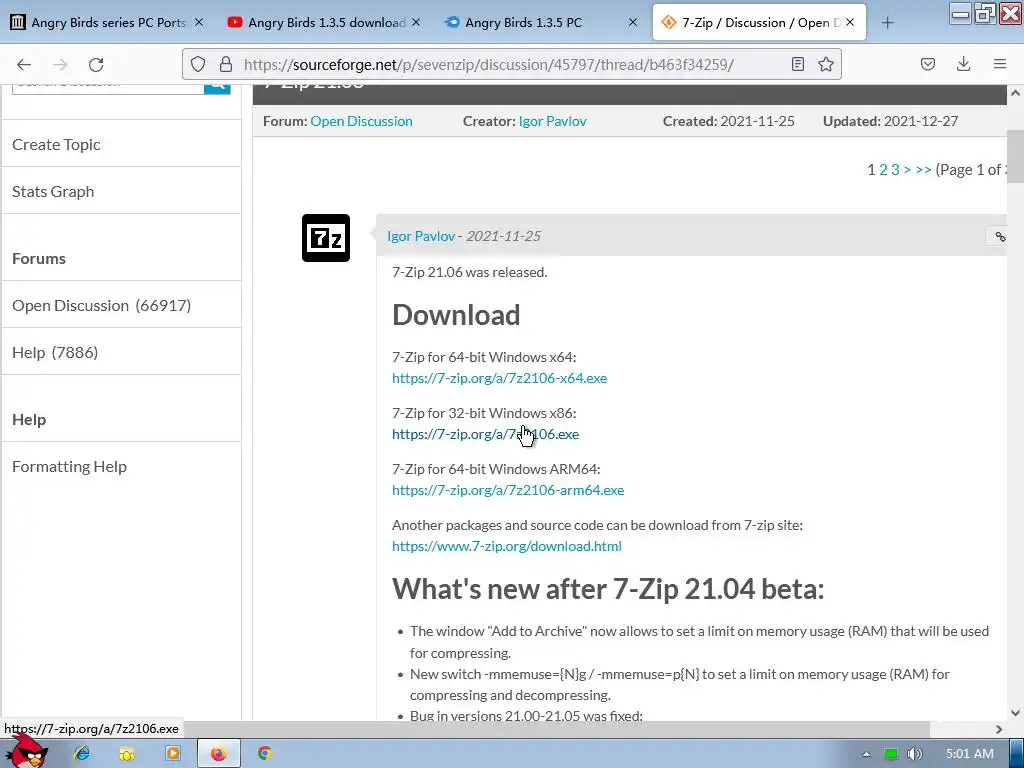Click text "7-Zip 21.06 was released."
1024x768 pixels.
tap(470, 272)
